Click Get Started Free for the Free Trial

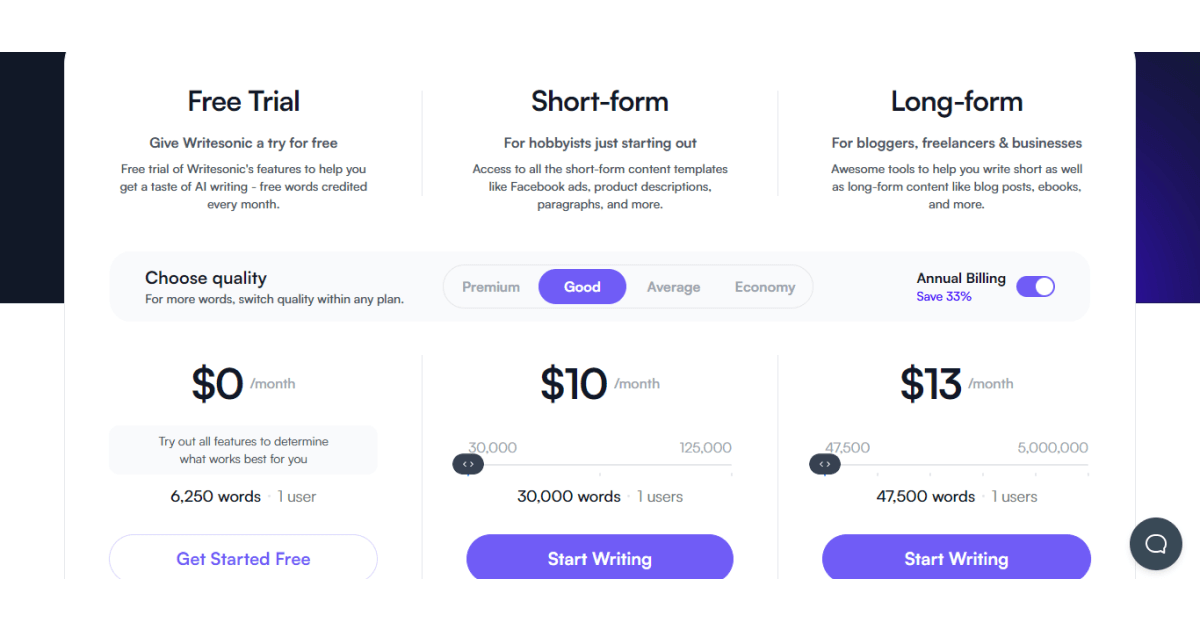(x=243, y=558)
